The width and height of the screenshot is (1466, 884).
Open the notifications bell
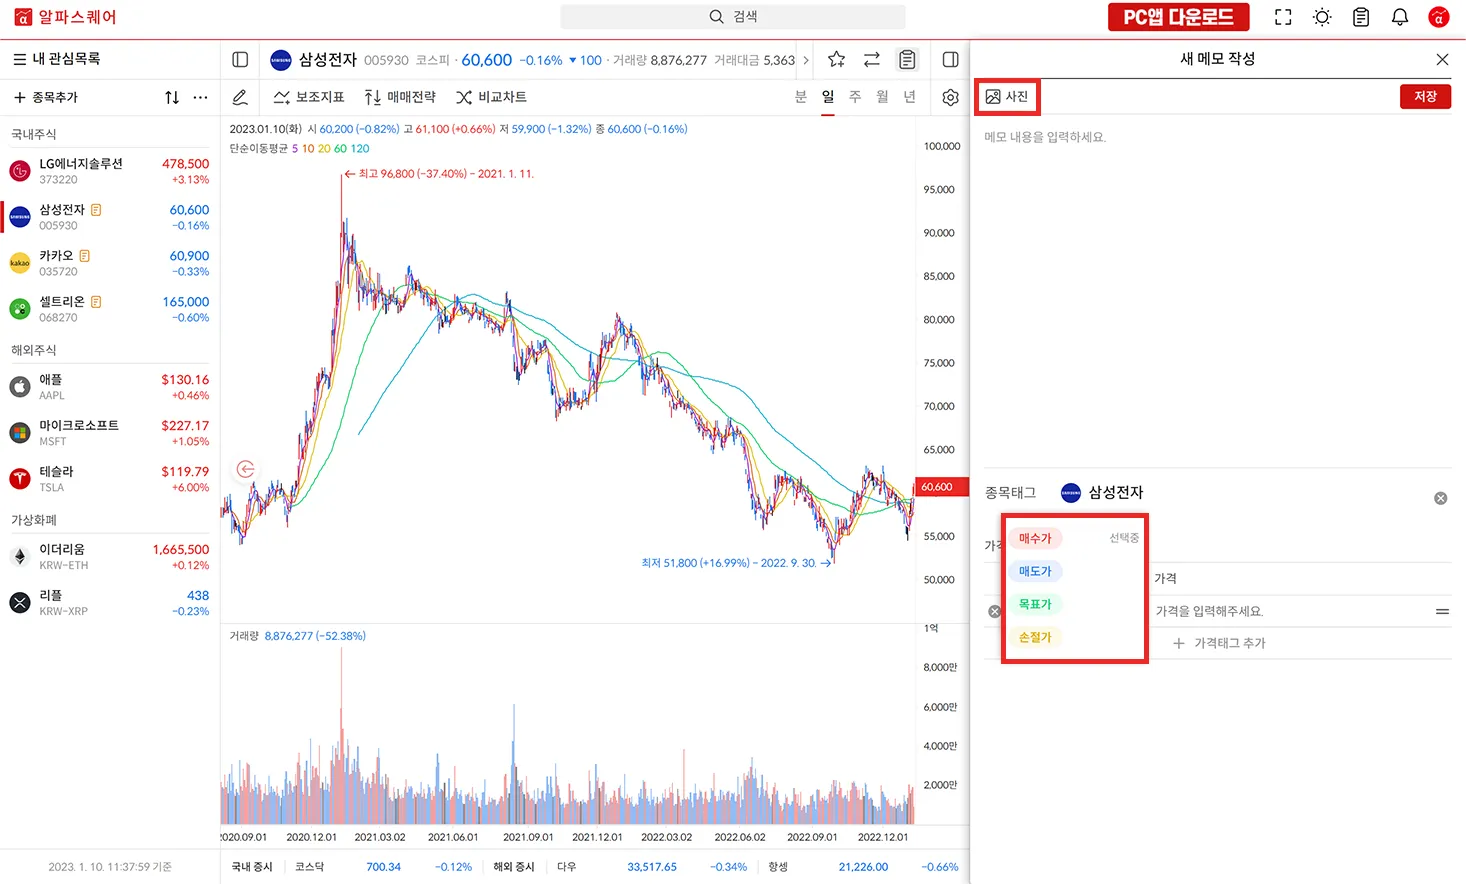point(1400,17)
